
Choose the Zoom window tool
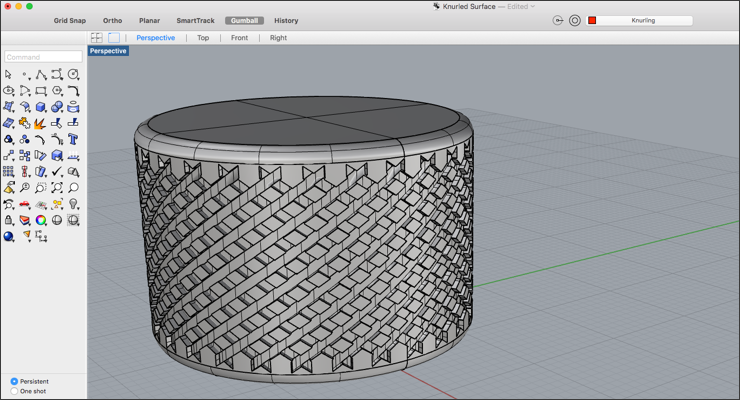(41, 188)
